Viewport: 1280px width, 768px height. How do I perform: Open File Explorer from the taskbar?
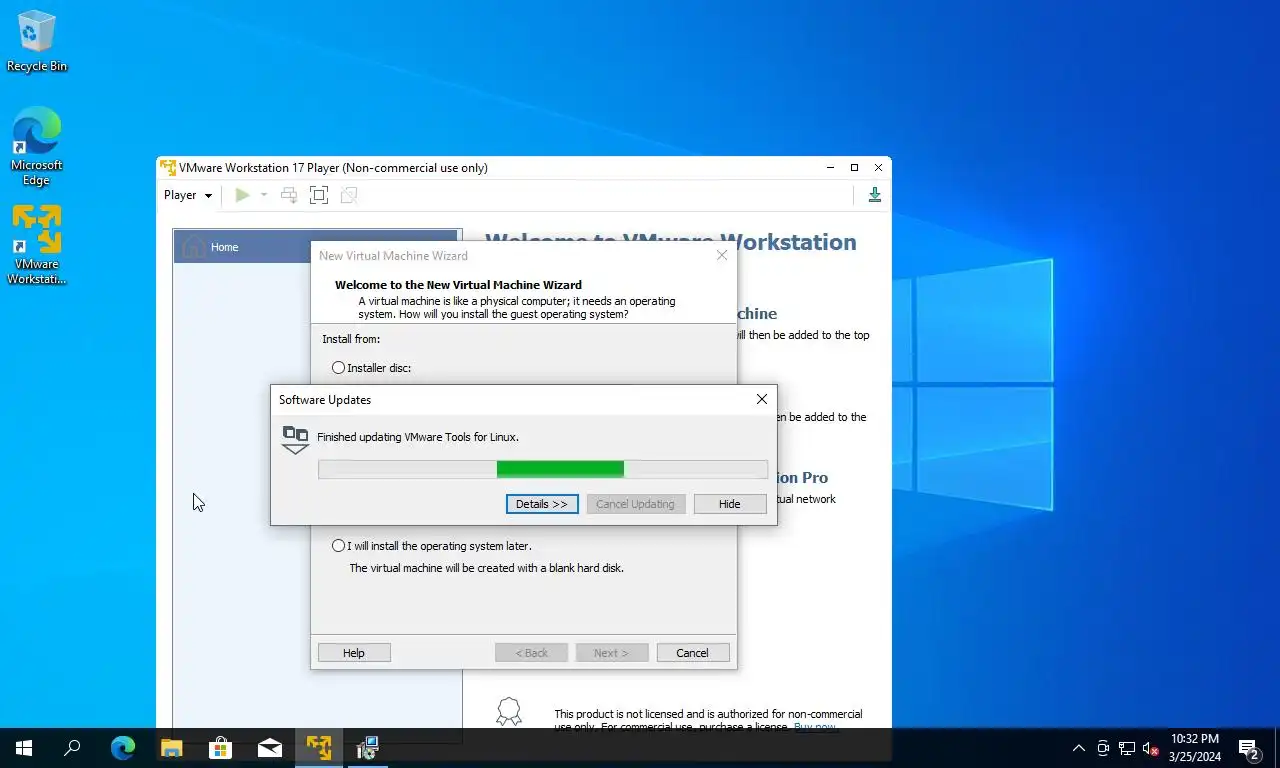[x=172, y=748]
